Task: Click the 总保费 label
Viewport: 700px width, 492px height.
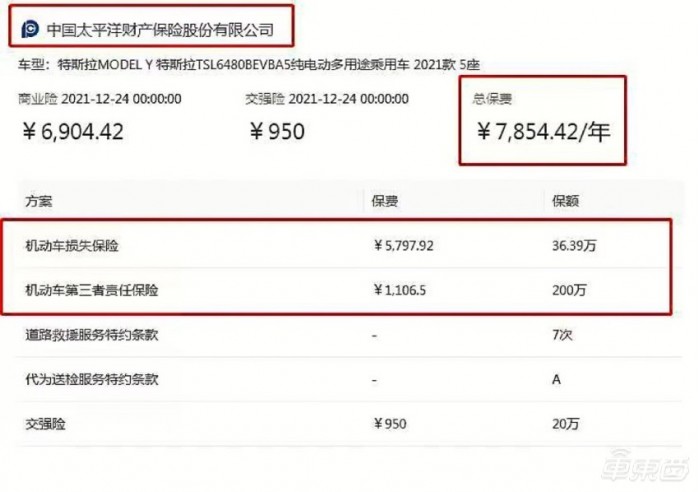Action: coord(491,99)
